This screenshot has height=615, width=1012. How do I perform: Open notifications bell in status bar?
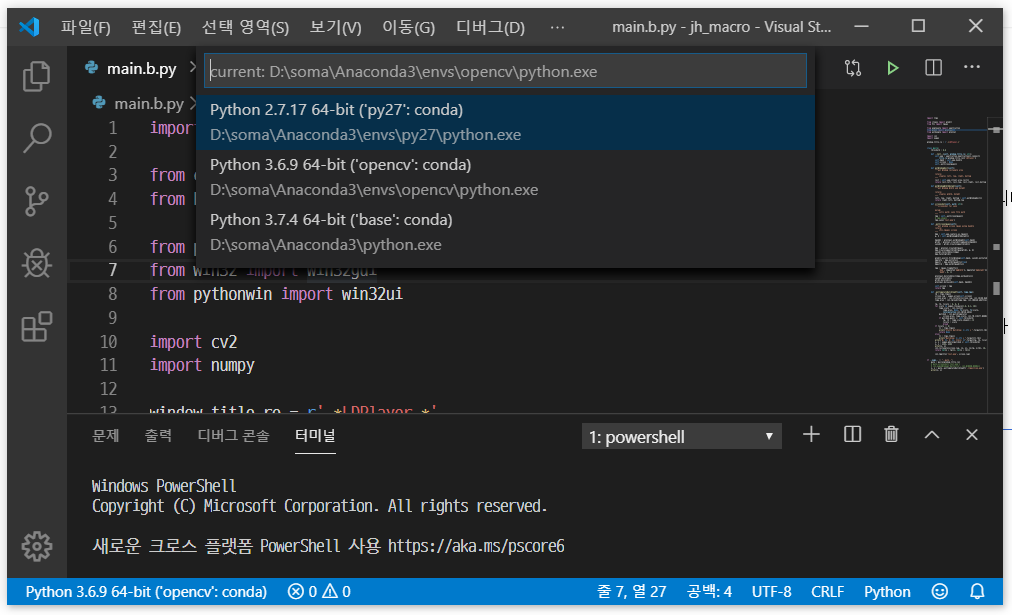[x=977, y=592]
